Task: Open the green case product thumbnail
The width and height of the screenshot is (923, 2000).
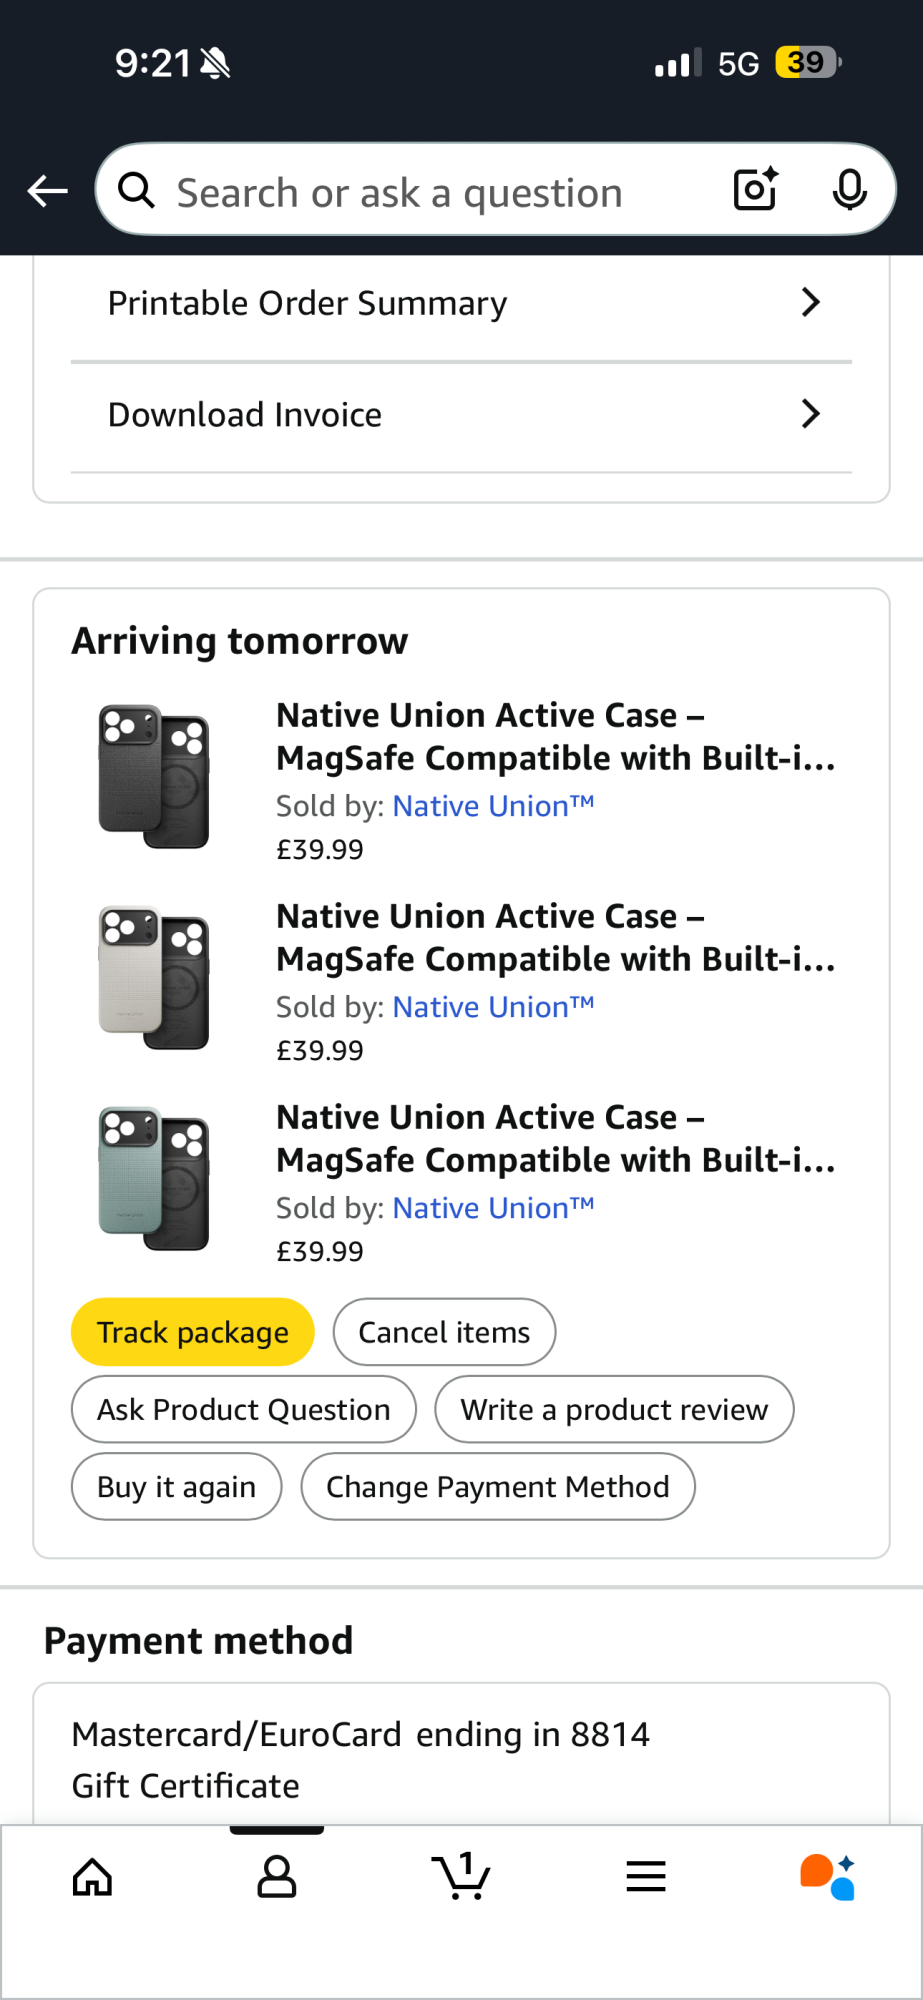Action: 154,1179
